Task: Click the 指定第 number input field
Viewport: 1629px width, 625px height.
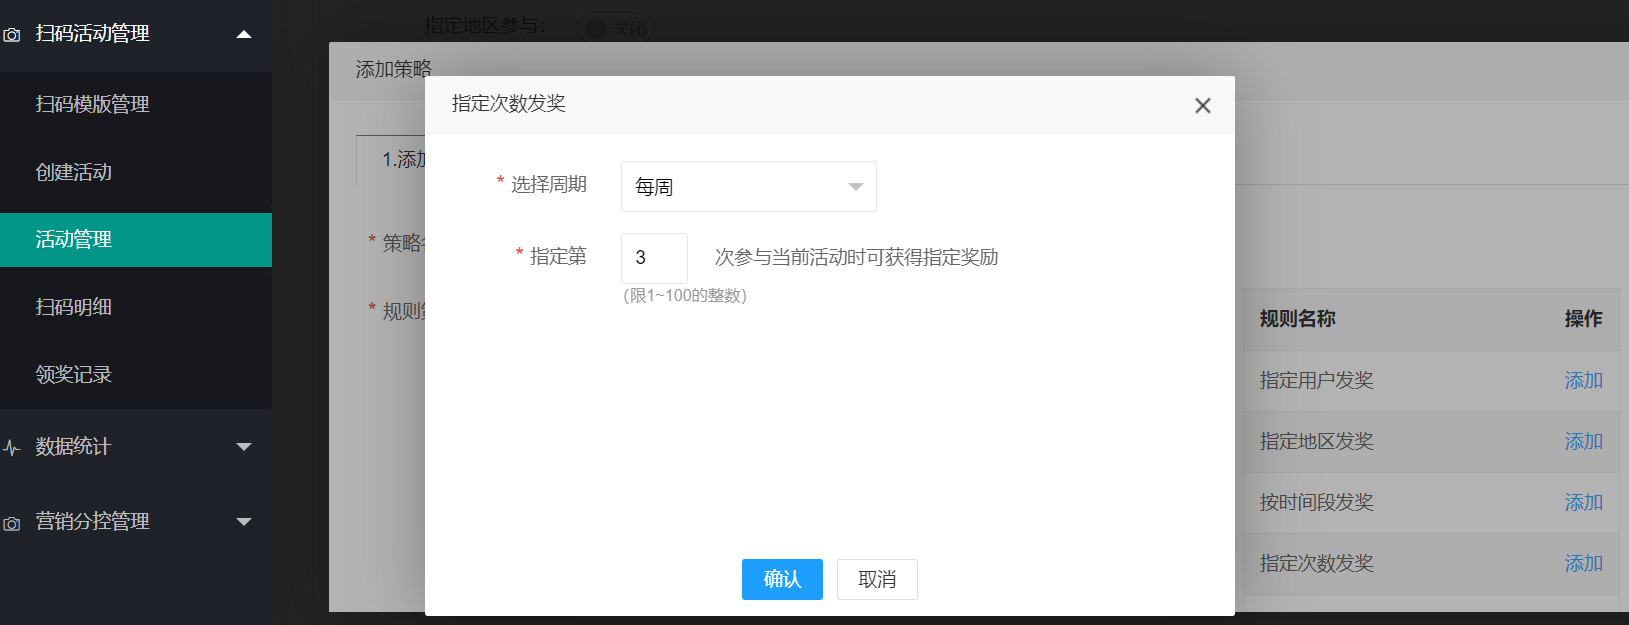Action: click(654, 258)
